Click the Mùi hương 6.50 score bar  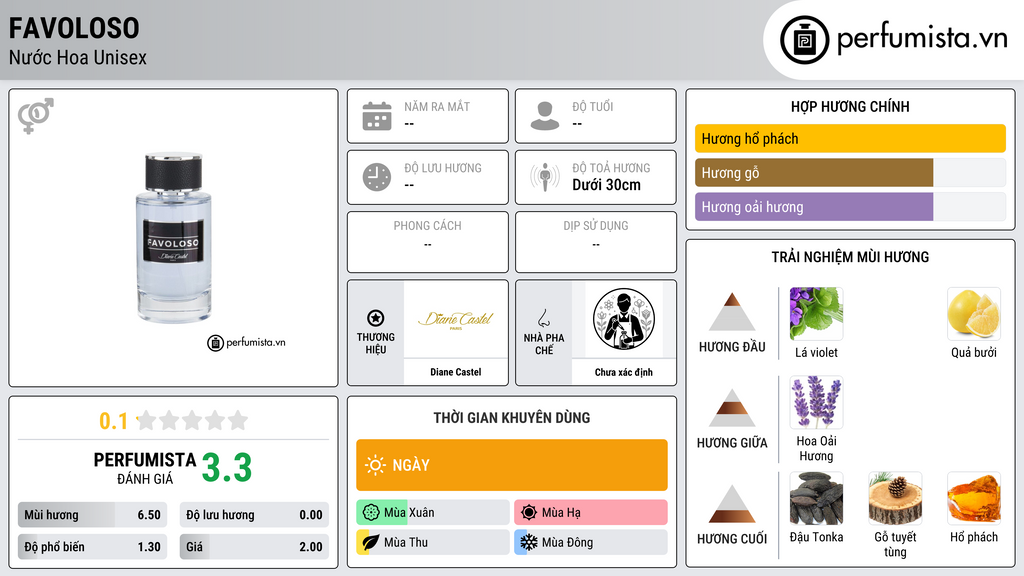point(92,515)
